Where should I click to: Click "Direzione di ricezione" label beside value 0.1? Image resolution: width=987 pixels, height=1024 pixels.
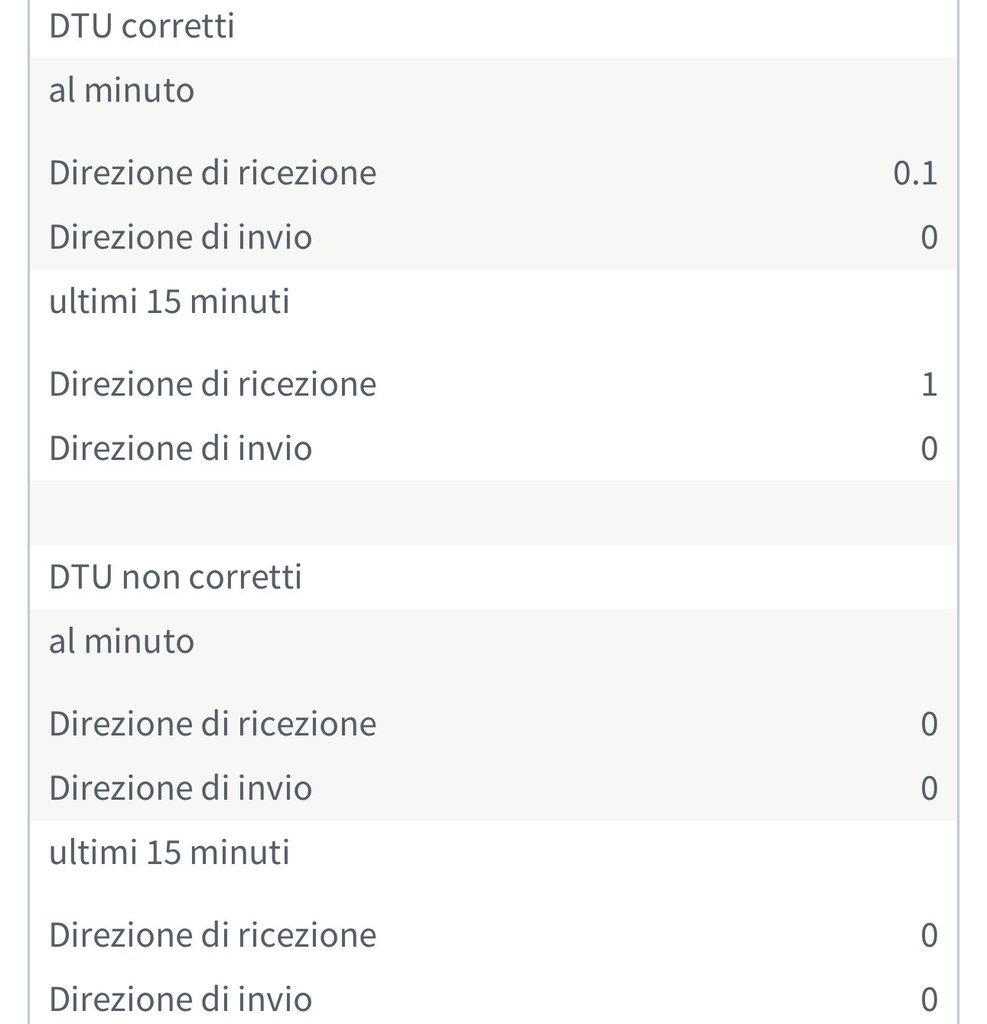[213, 173]
